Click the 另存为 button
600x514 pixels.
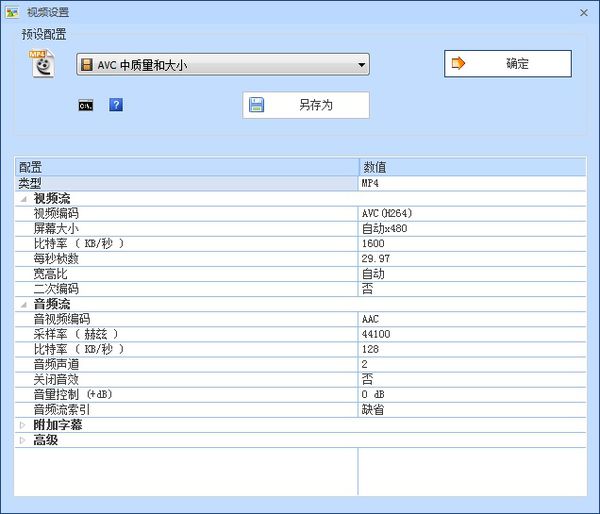[x=306, y=105]
